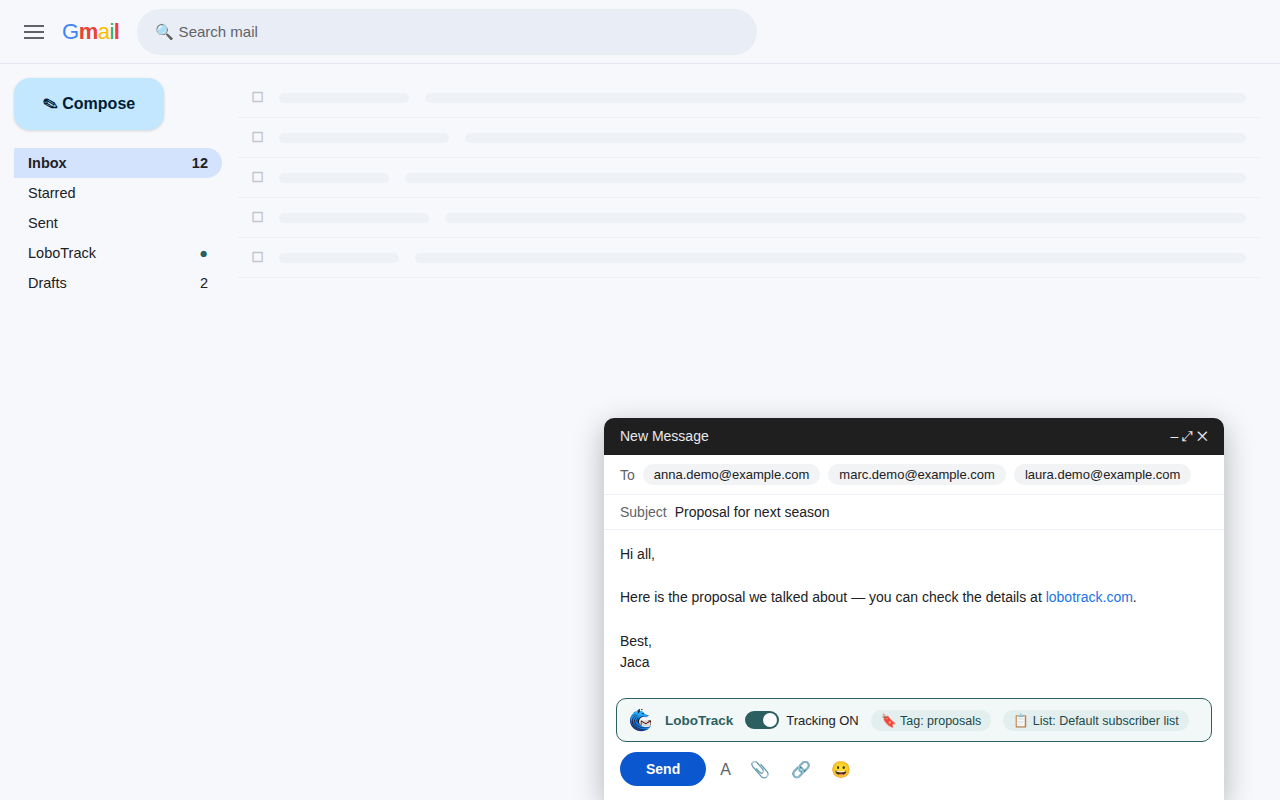
Task: Click the laura.demo@example.com recipient chip
Action: [1102, 475]
